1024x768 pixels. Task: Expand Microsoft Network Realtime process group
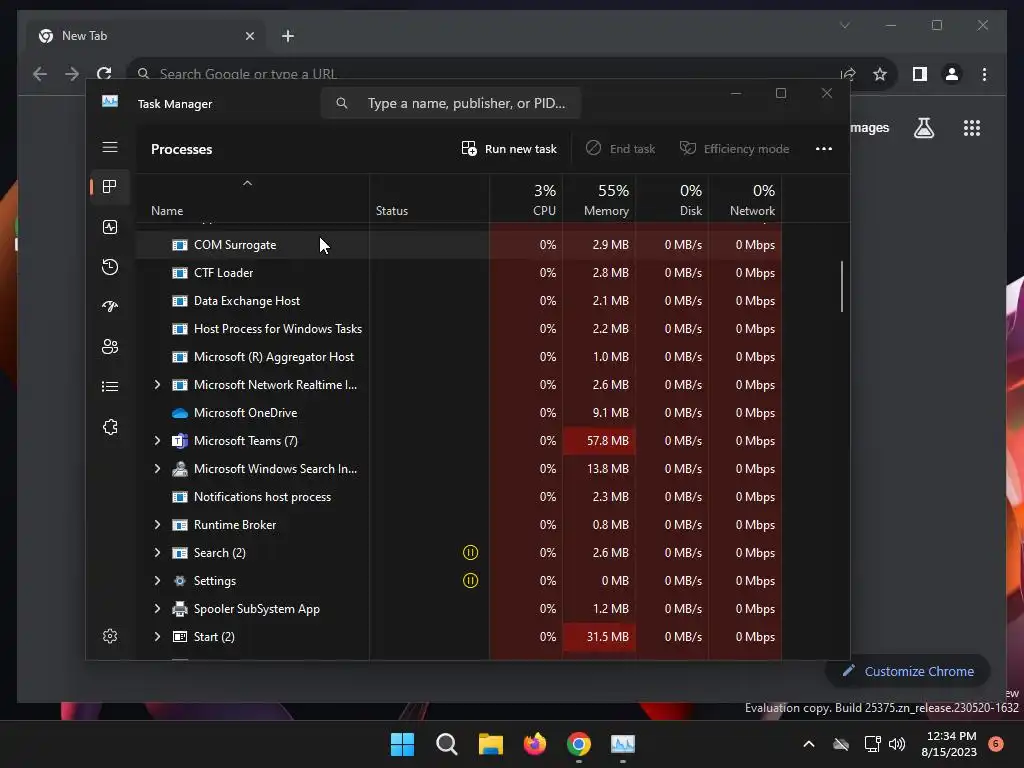point(157,385)
